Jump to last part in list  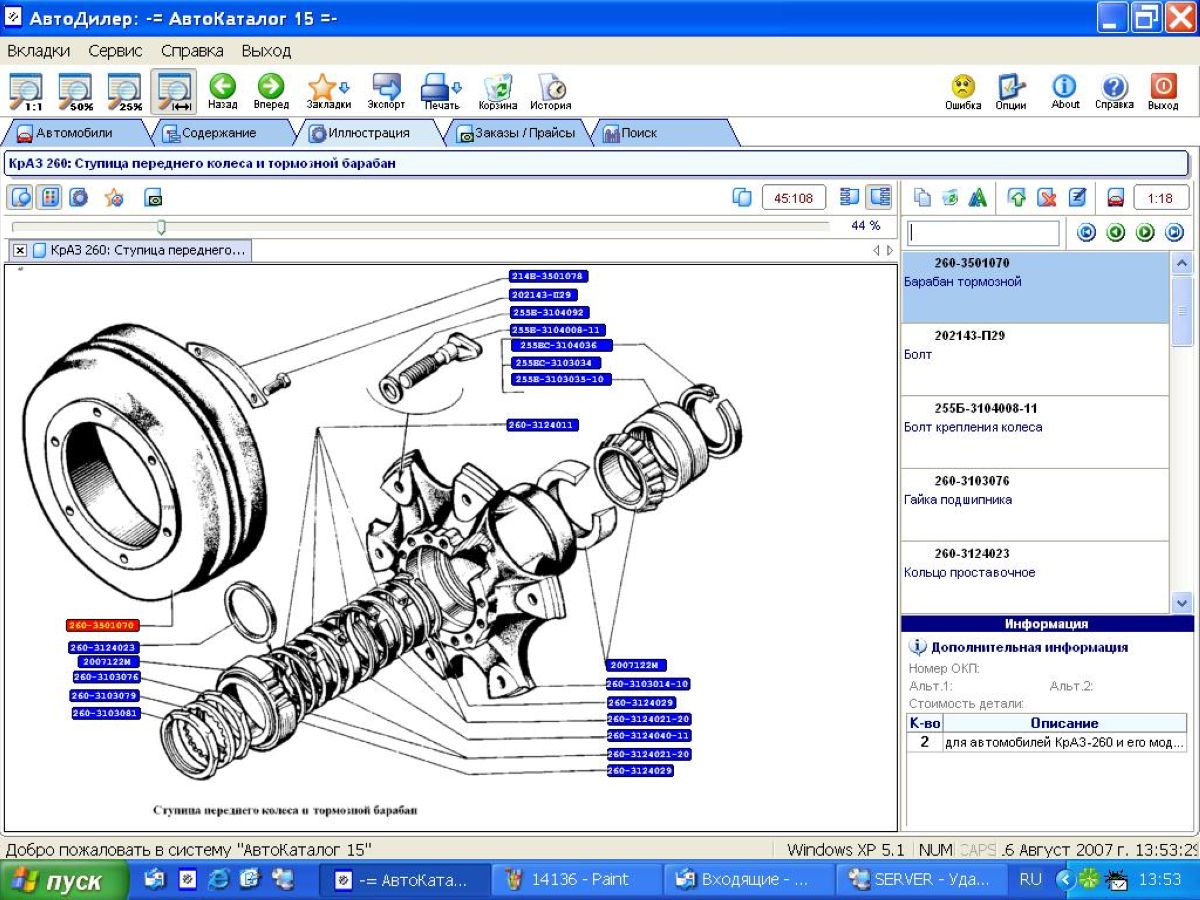pos(1174,233)
